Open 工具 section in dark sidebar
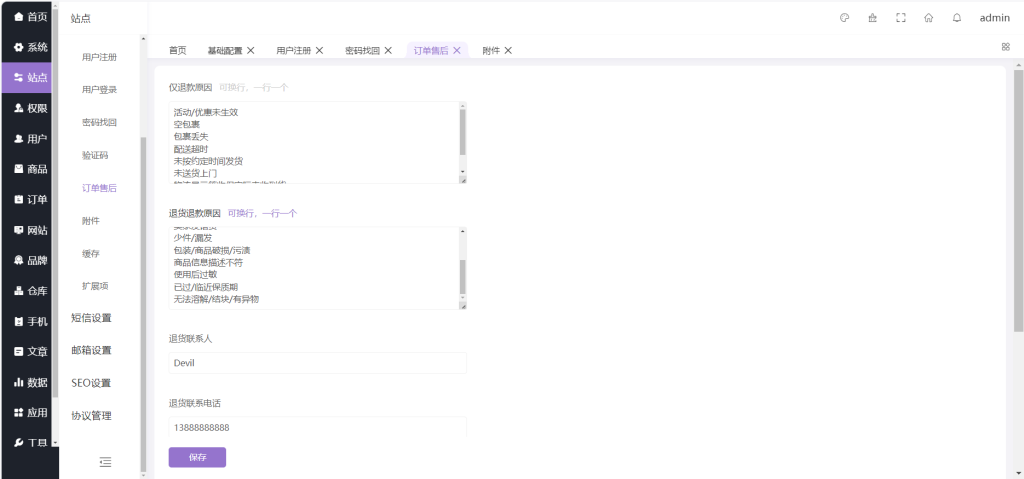This screenshot has width=1024, height=479. point(30,443)
